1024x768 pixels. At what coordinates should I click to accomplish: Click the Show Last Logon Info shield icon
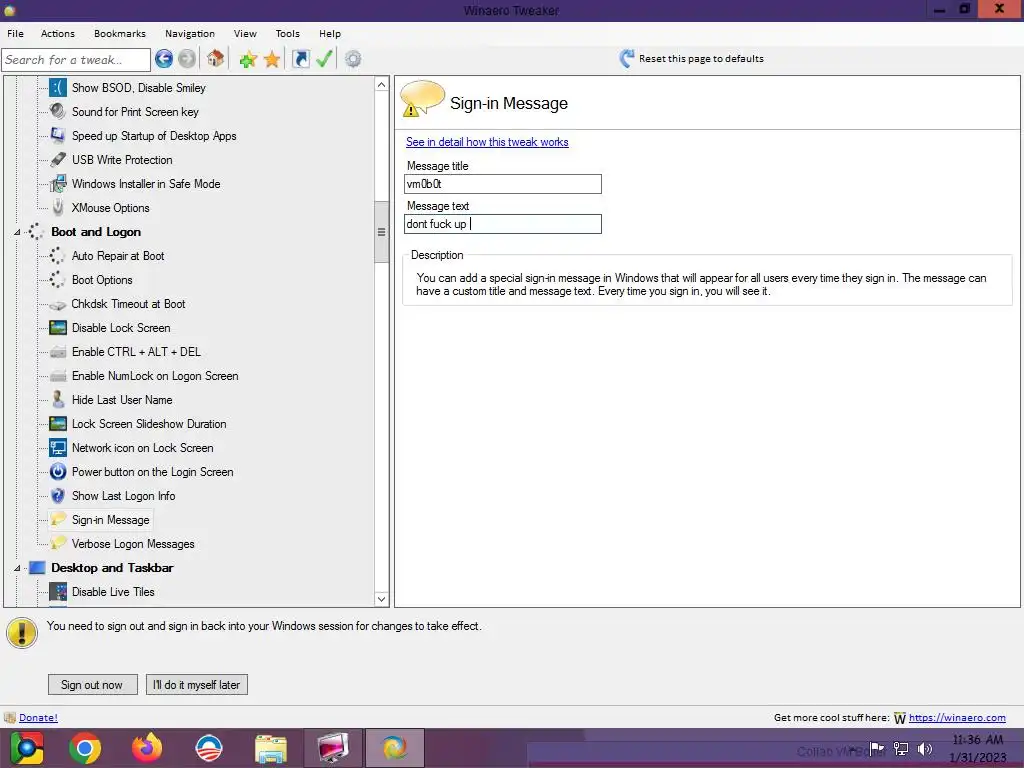[x=58, y=496]
